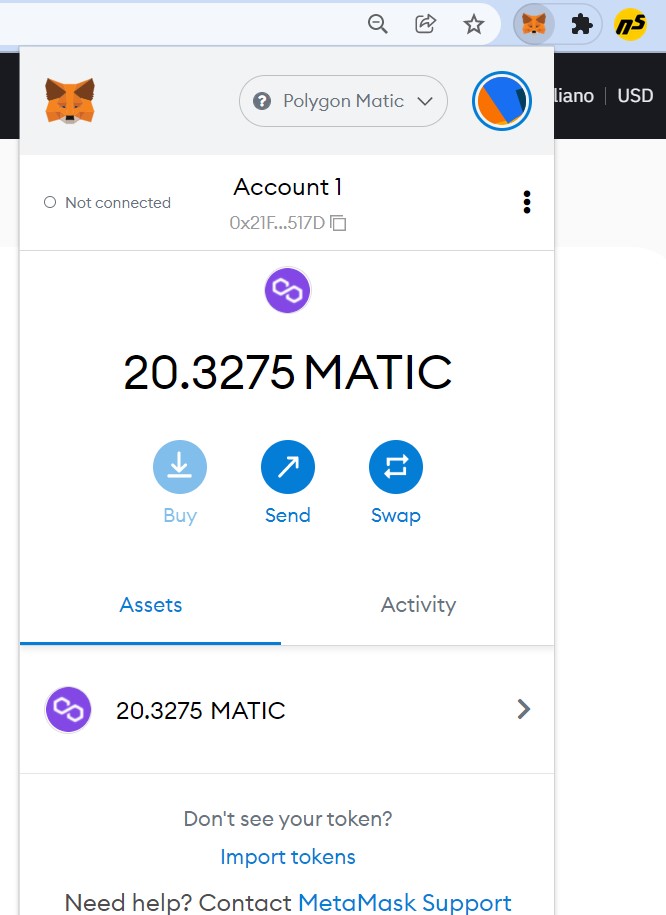
Task: Click the 20.3275 MATIC main balance
Action: 288,372
